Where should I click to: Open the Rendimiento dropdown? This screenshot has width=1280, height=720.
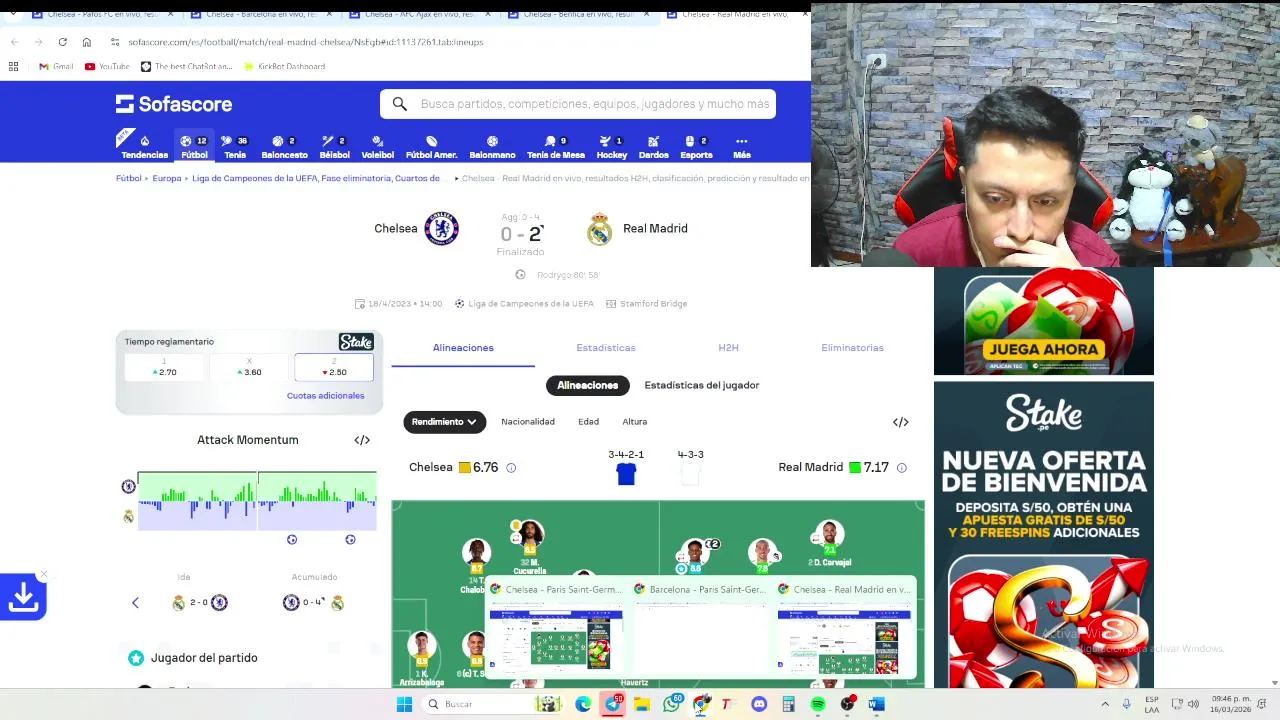point(444,422)
